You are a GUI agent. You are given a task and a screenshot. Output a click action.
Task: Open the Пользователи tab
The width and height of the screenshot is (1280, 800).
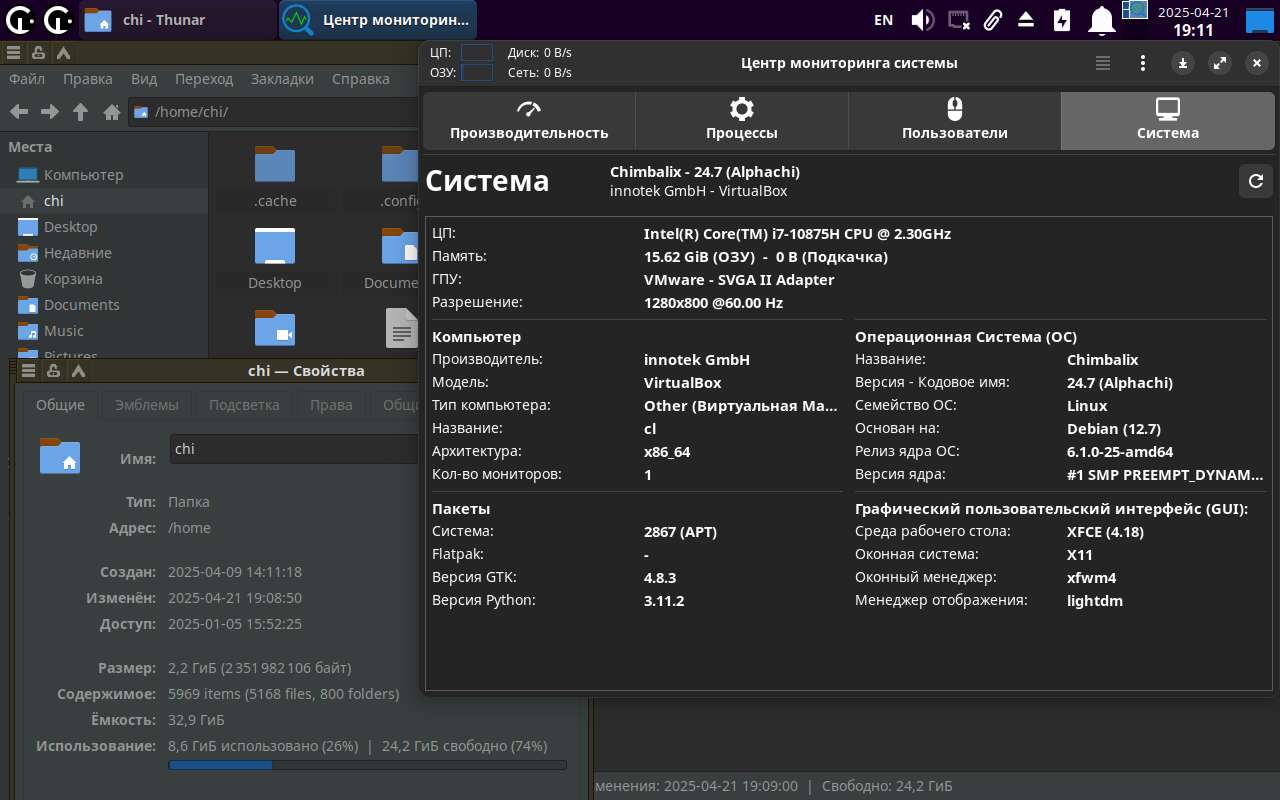(954, 120)
